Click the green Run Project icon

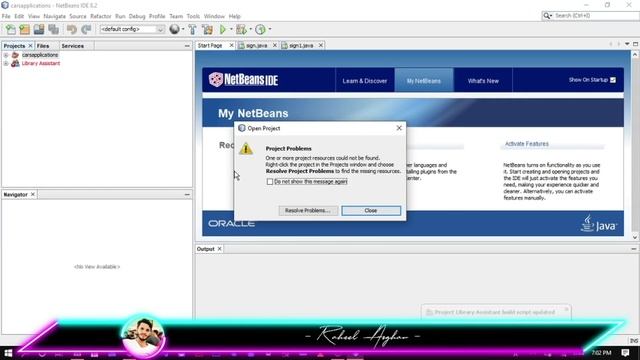[223, 29]
